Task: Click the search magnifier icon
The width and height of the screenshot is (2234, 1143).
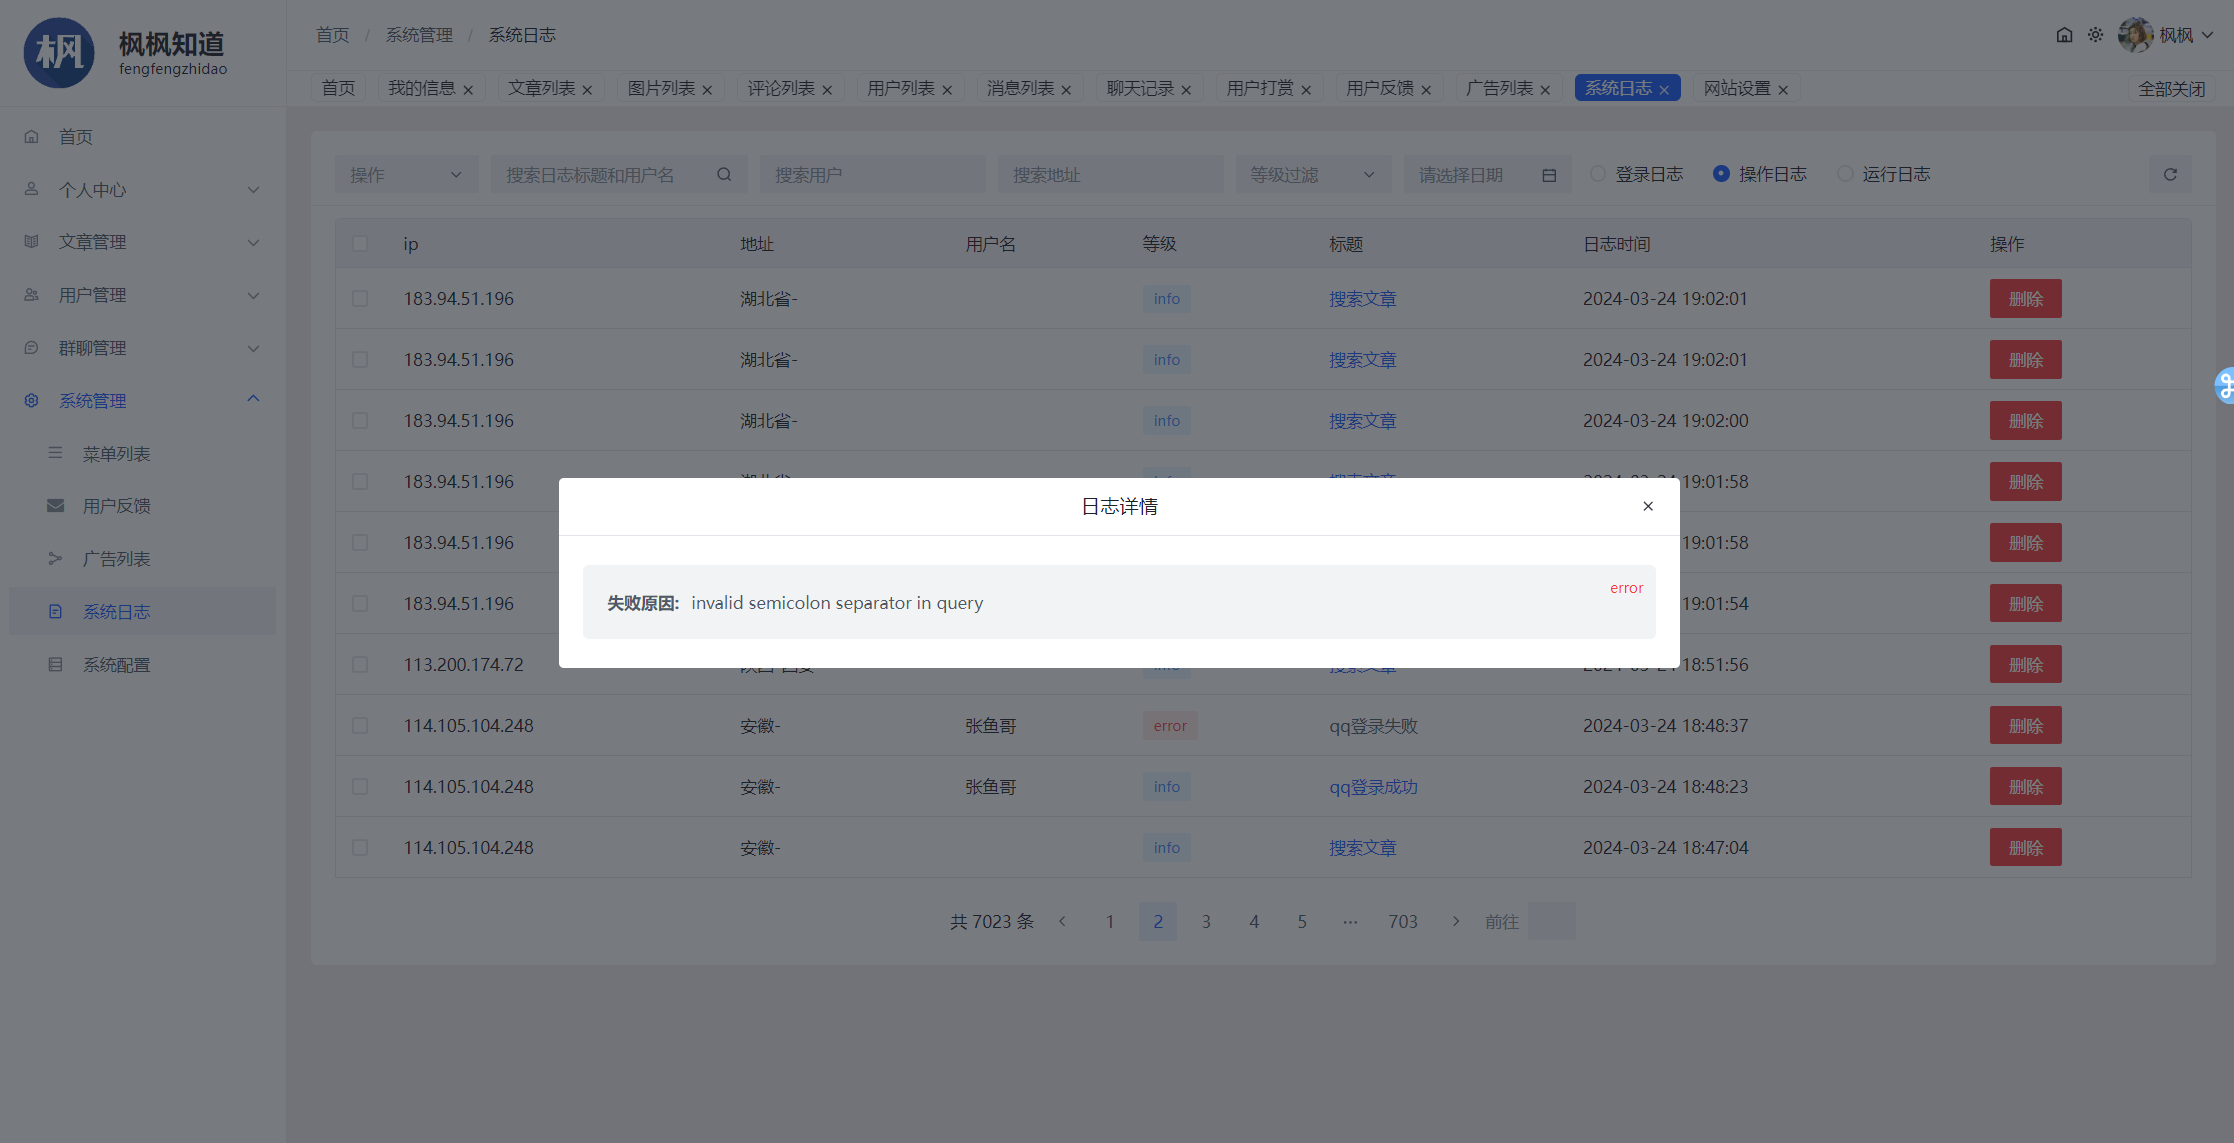Action: [x=724, y=174]
